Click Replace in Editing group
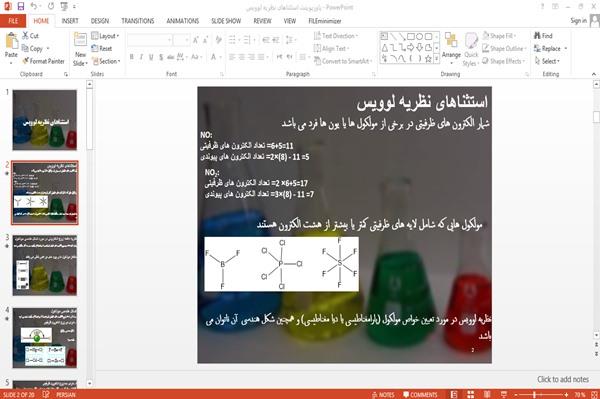This screenshot has height=399, width=600. click(x=551, y=49)
